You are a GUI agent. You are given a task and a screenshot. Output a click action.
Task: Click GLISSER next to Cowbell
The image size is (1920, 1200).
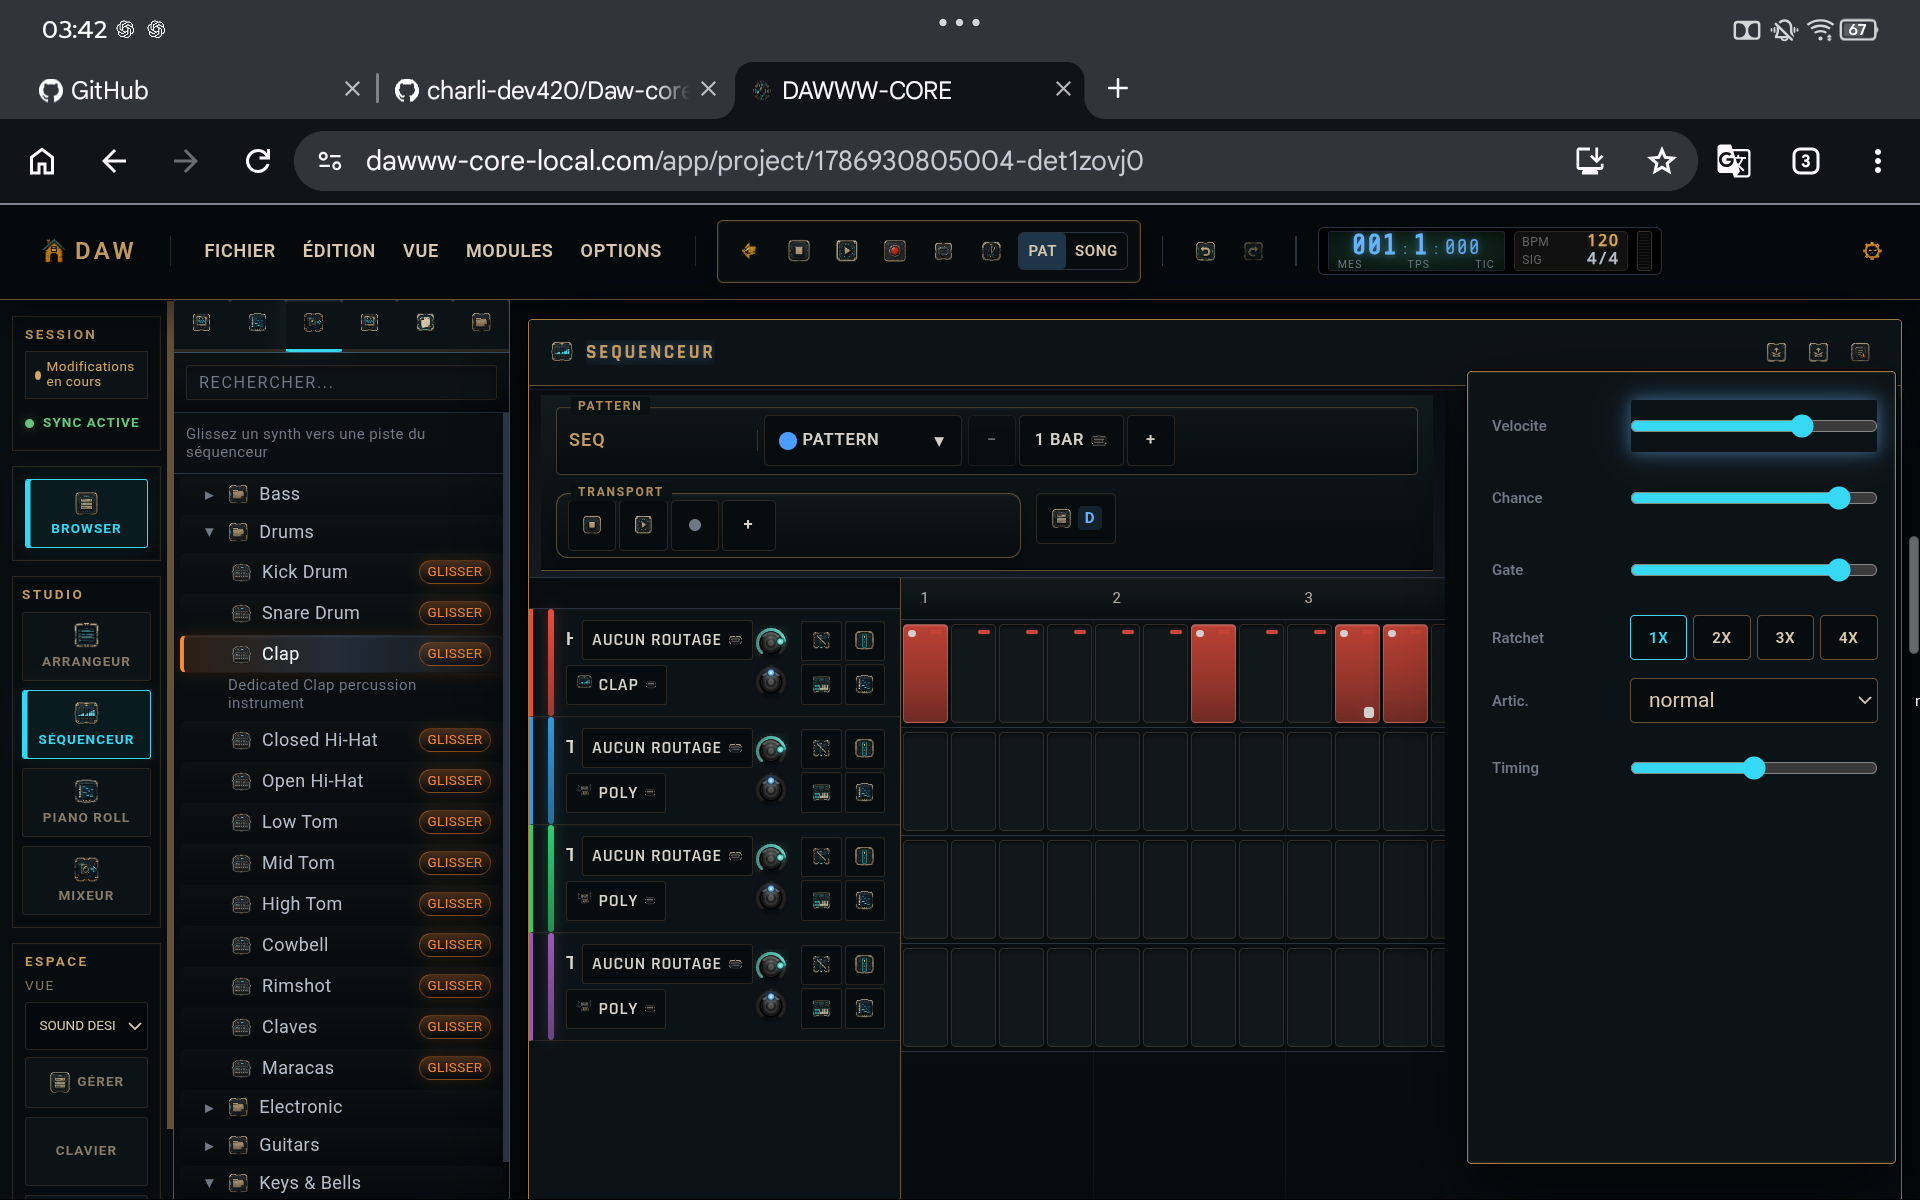(455, 945)
